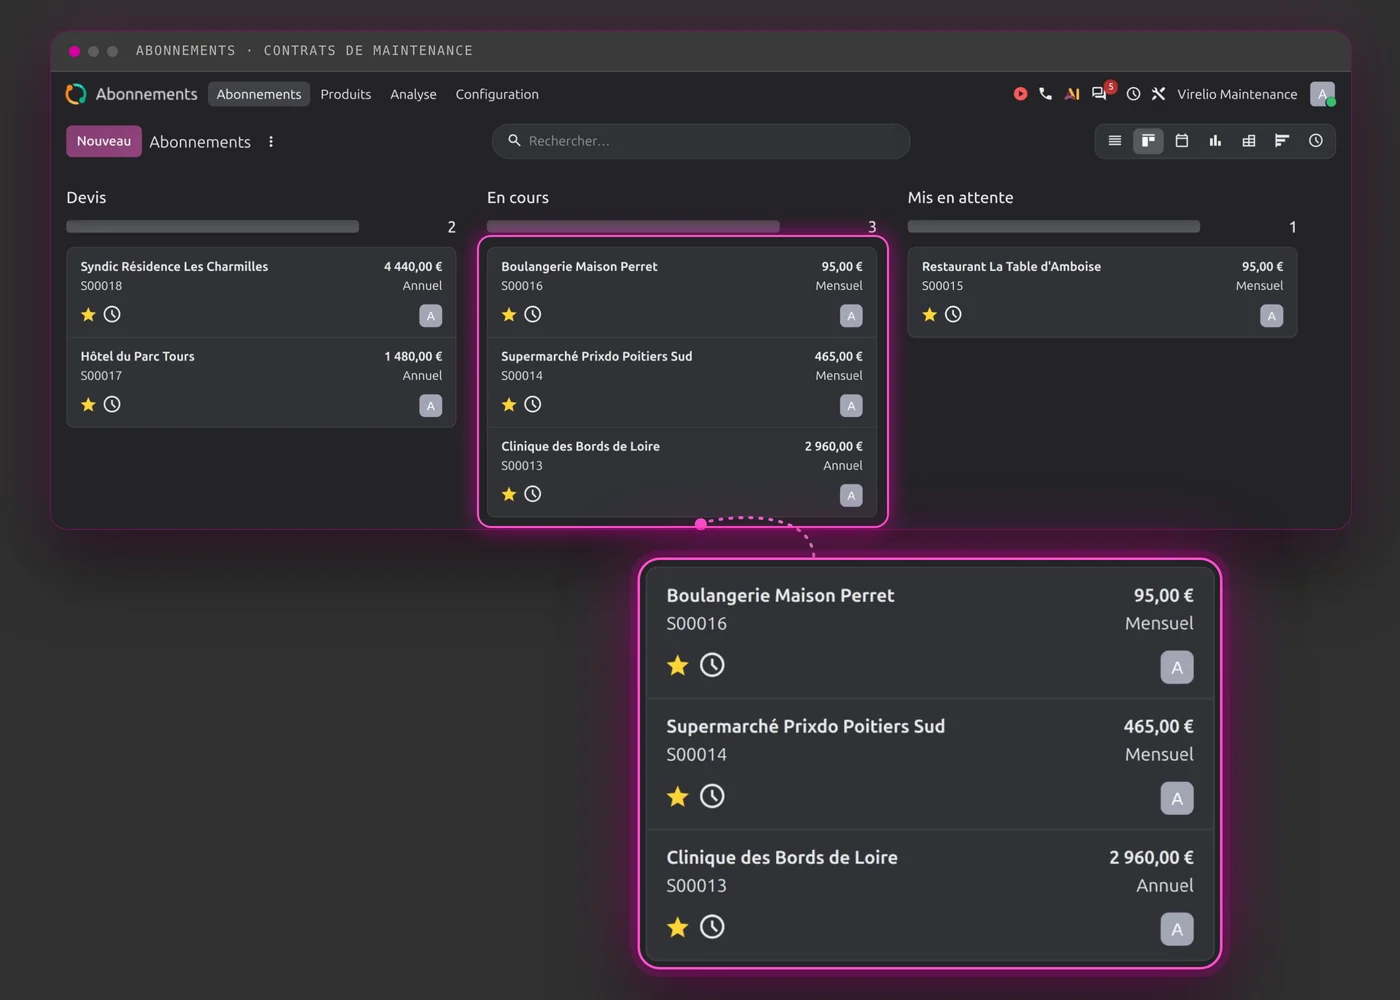Click the amount 4 440,00 €
Screen dimensions: 1400x1000
pyautogui.click(x=413, y=267)
